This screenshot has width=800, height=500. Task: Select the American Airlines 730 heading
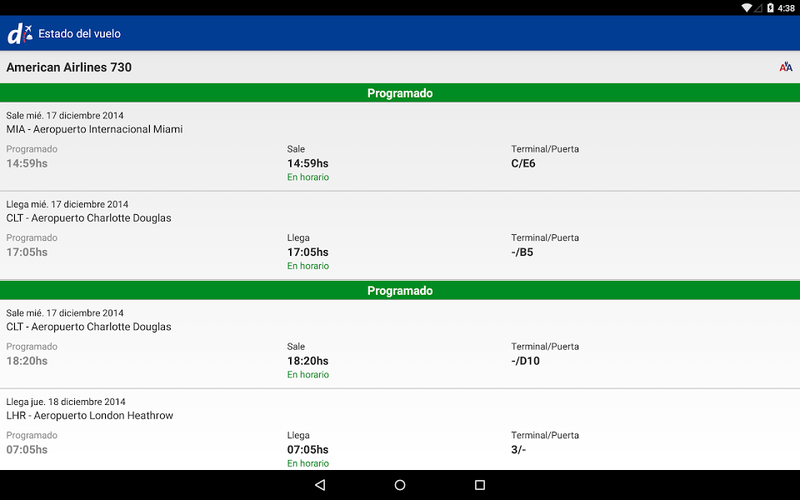click(x=69, y=67)
